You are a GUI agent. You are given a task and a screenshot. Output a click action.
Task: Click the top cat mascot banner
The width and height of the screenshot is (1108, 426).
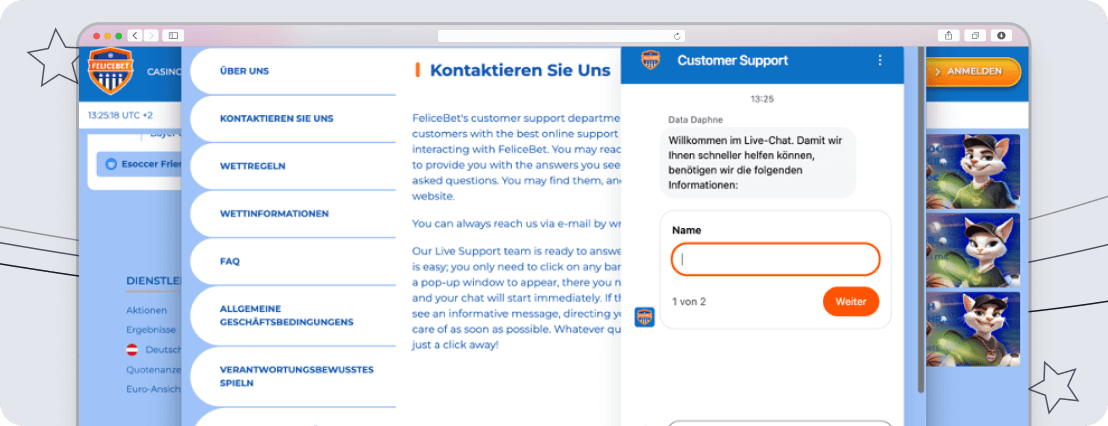pyautogui.click(x=973, y=172)
